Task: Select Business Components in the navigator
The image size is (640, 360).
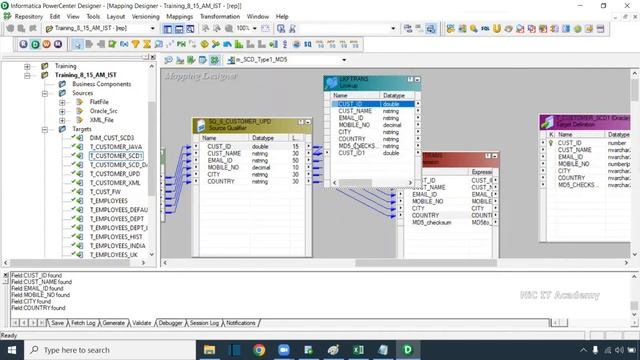Action: pyautogui.click(x=102, y=84)
